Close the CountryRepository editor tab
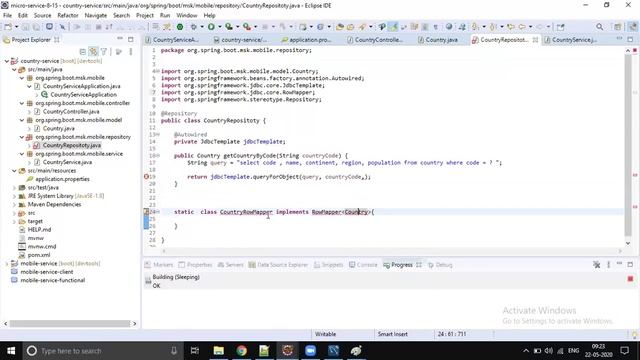 click(x=535, y=40)
